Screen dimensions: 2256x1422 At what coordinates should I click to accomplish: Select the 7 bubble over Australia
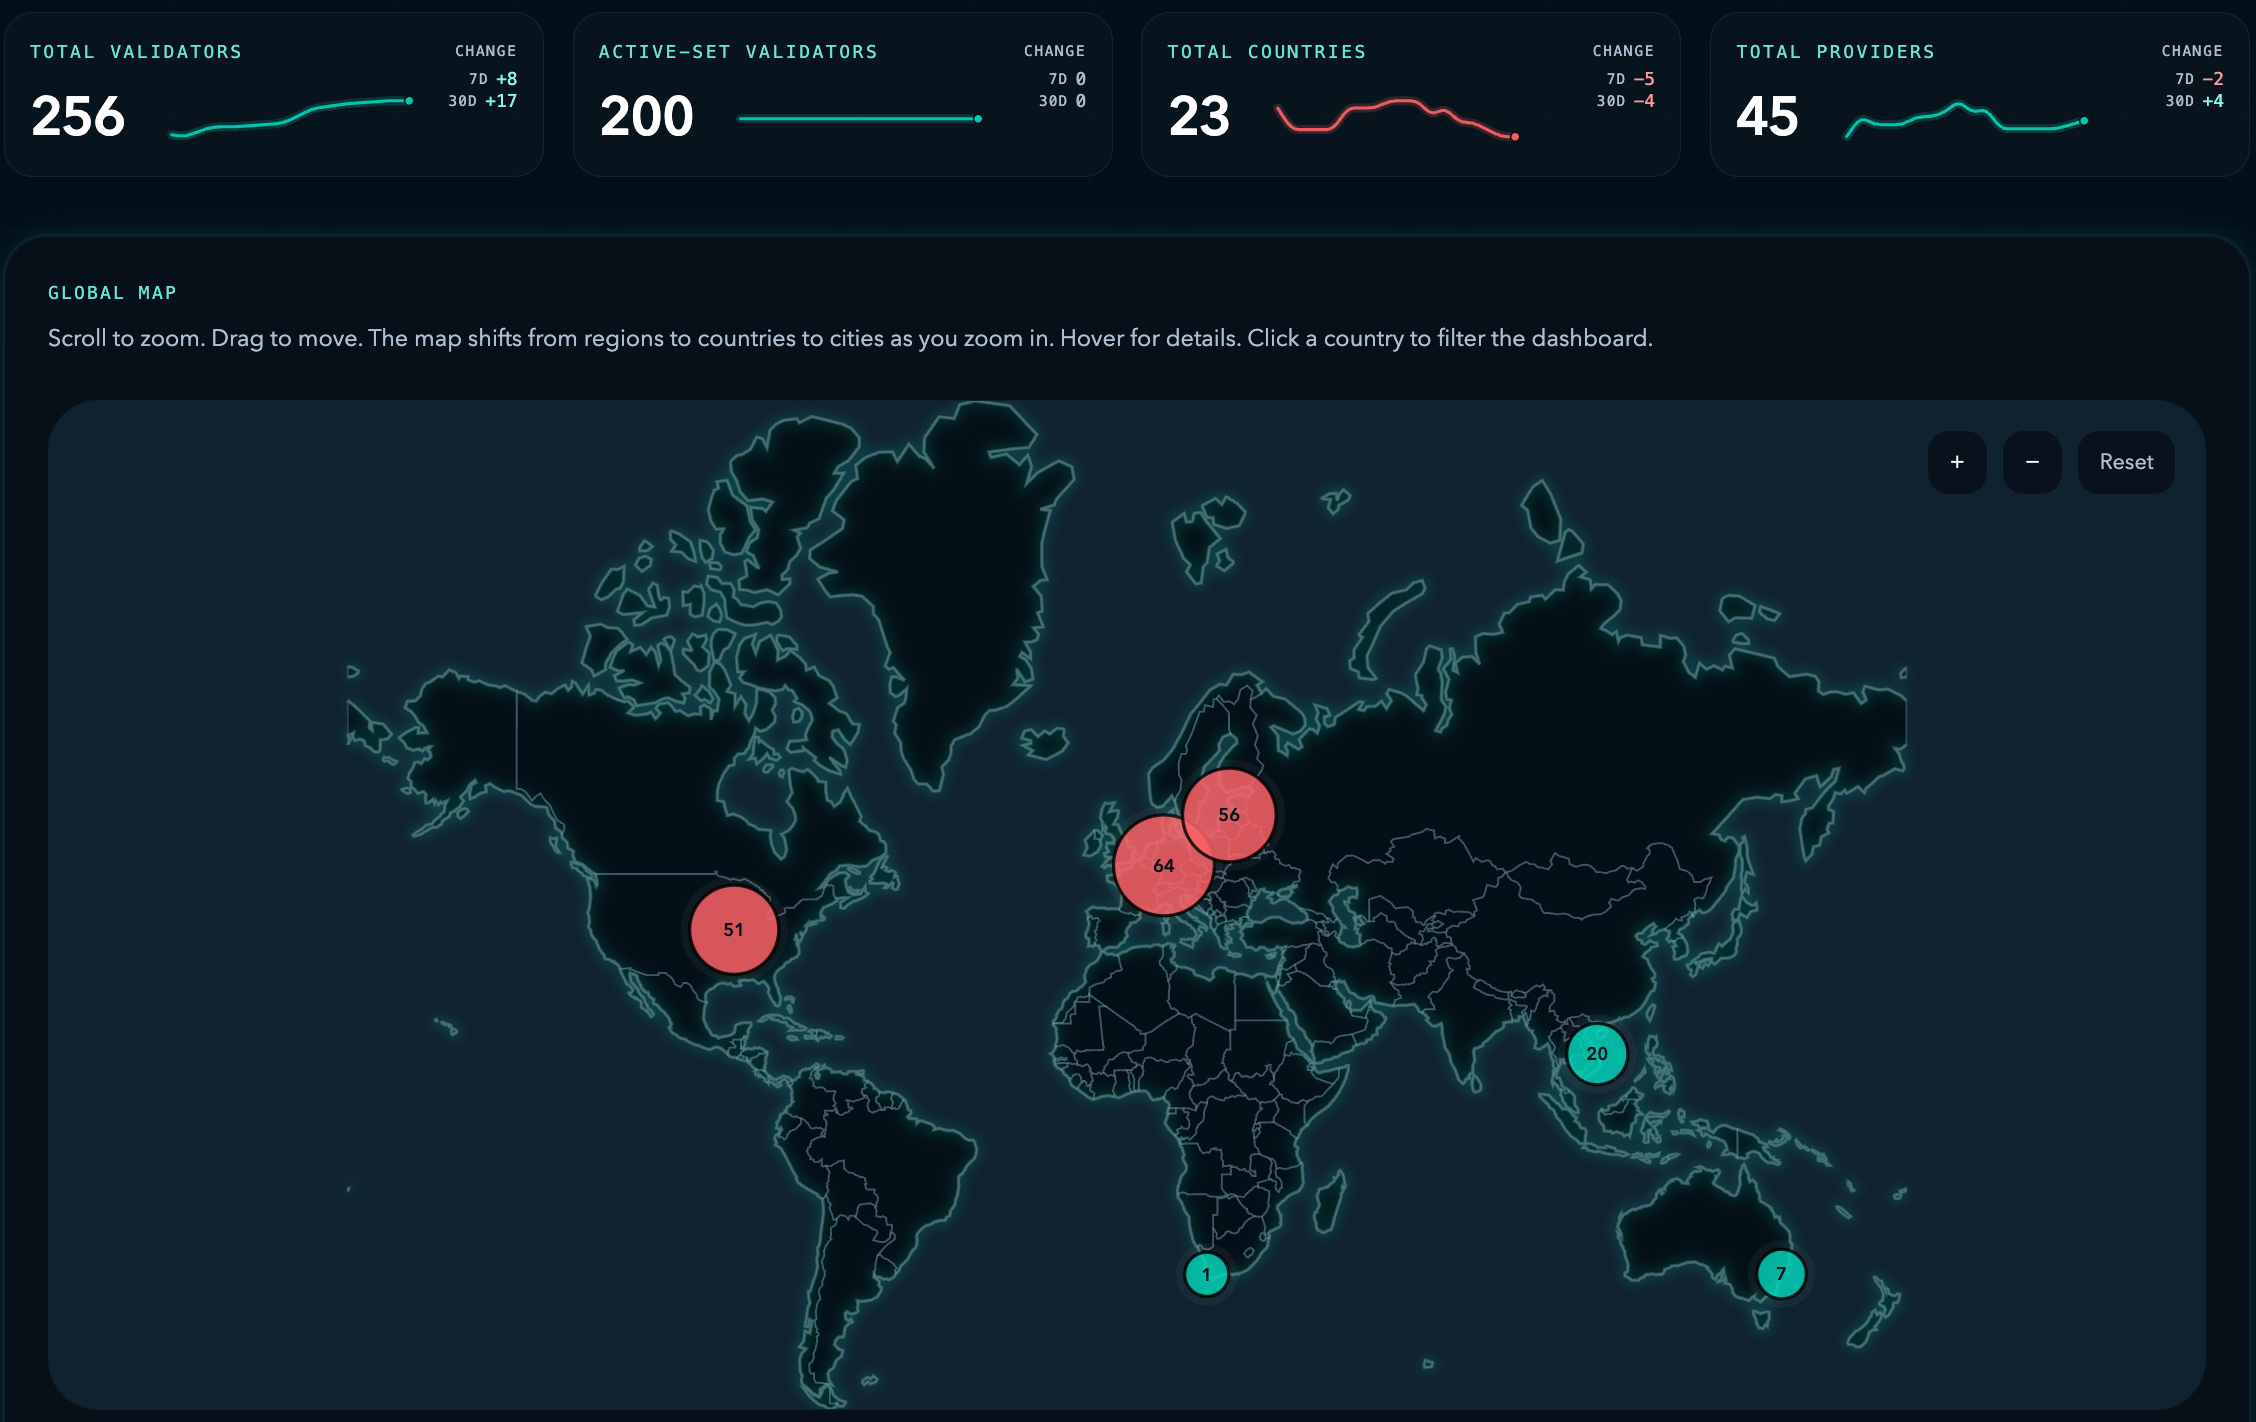pyautogui.click(x=1780, y=1274)
